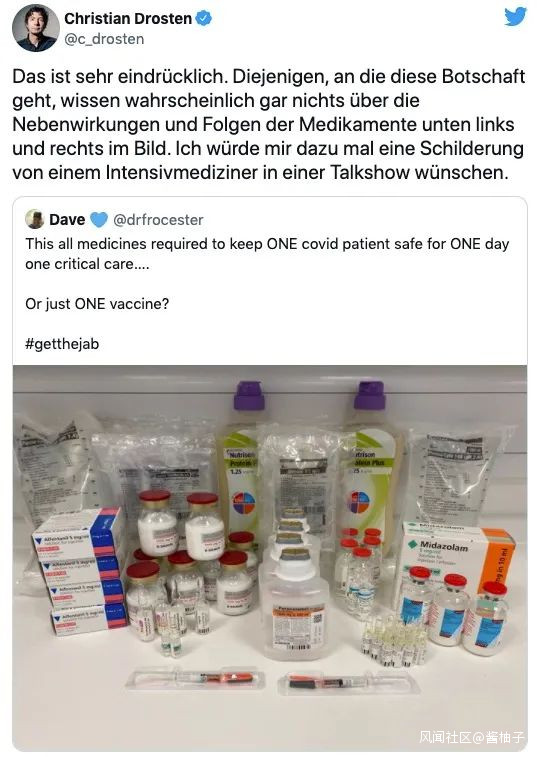Open the quoted tweet text about ONE covid patient
The width and height of the screenshot is (537, 757).
pos(267,253)
